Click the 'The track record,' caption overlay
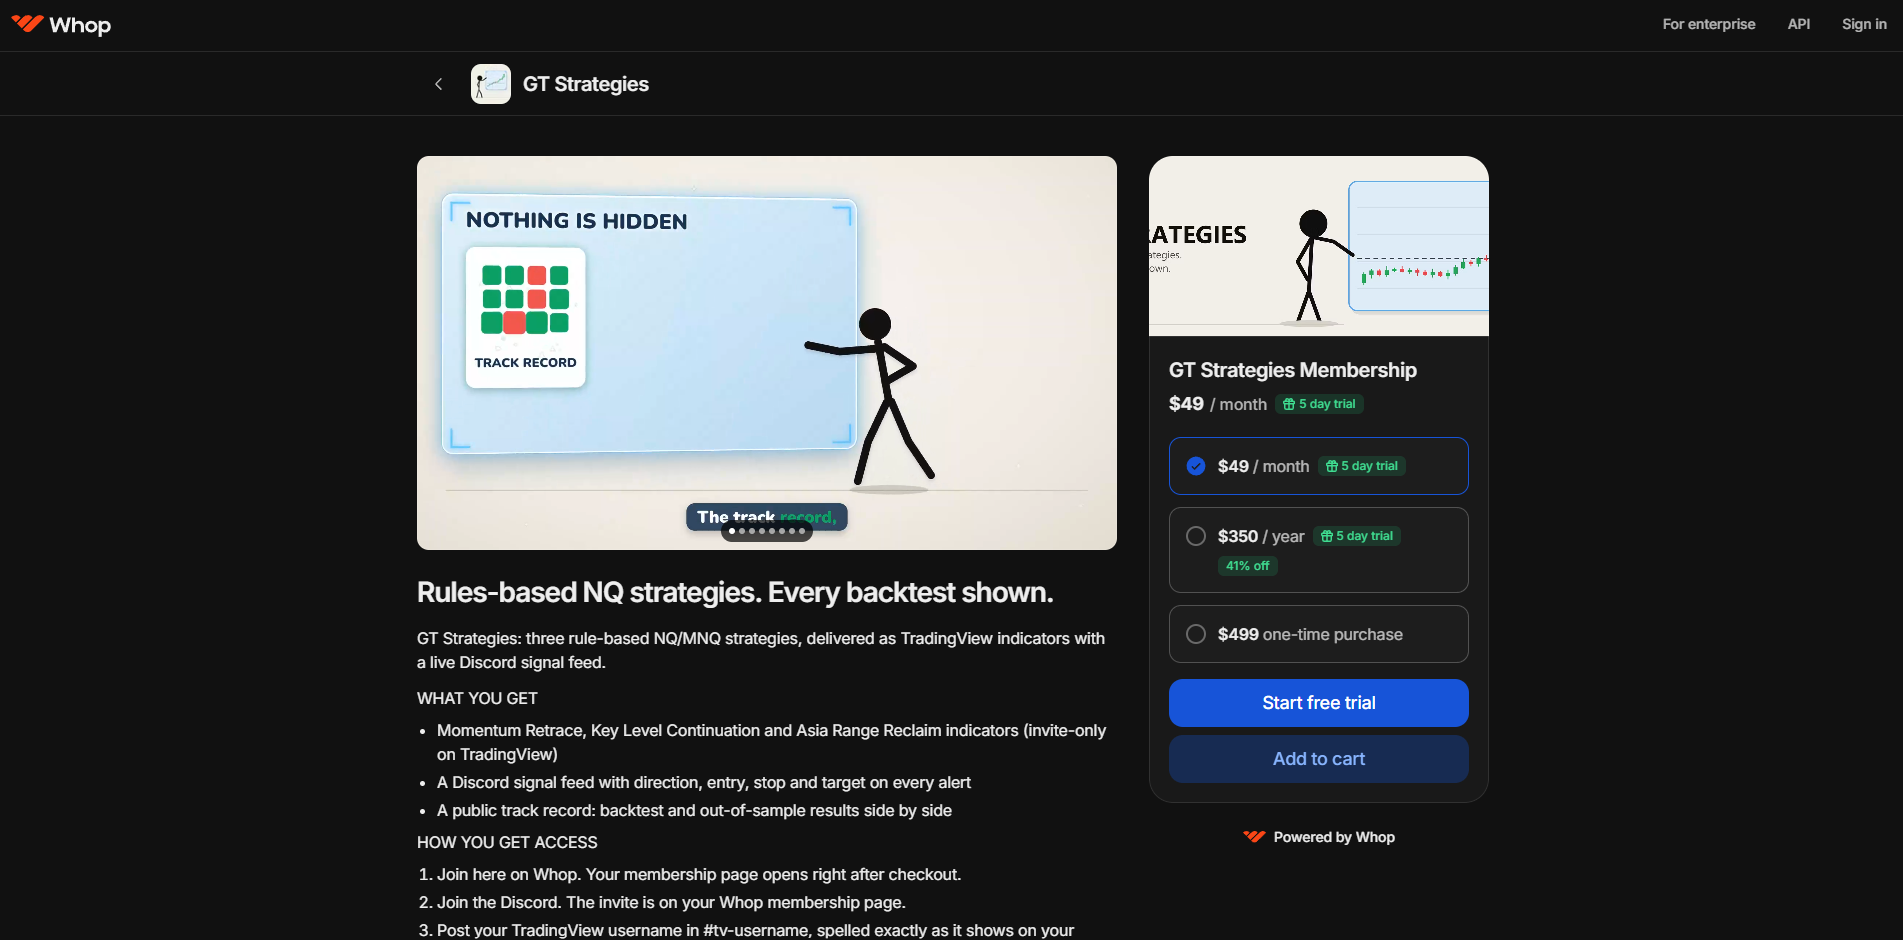This screenshot has width=1903, height=940. point(766,517)
